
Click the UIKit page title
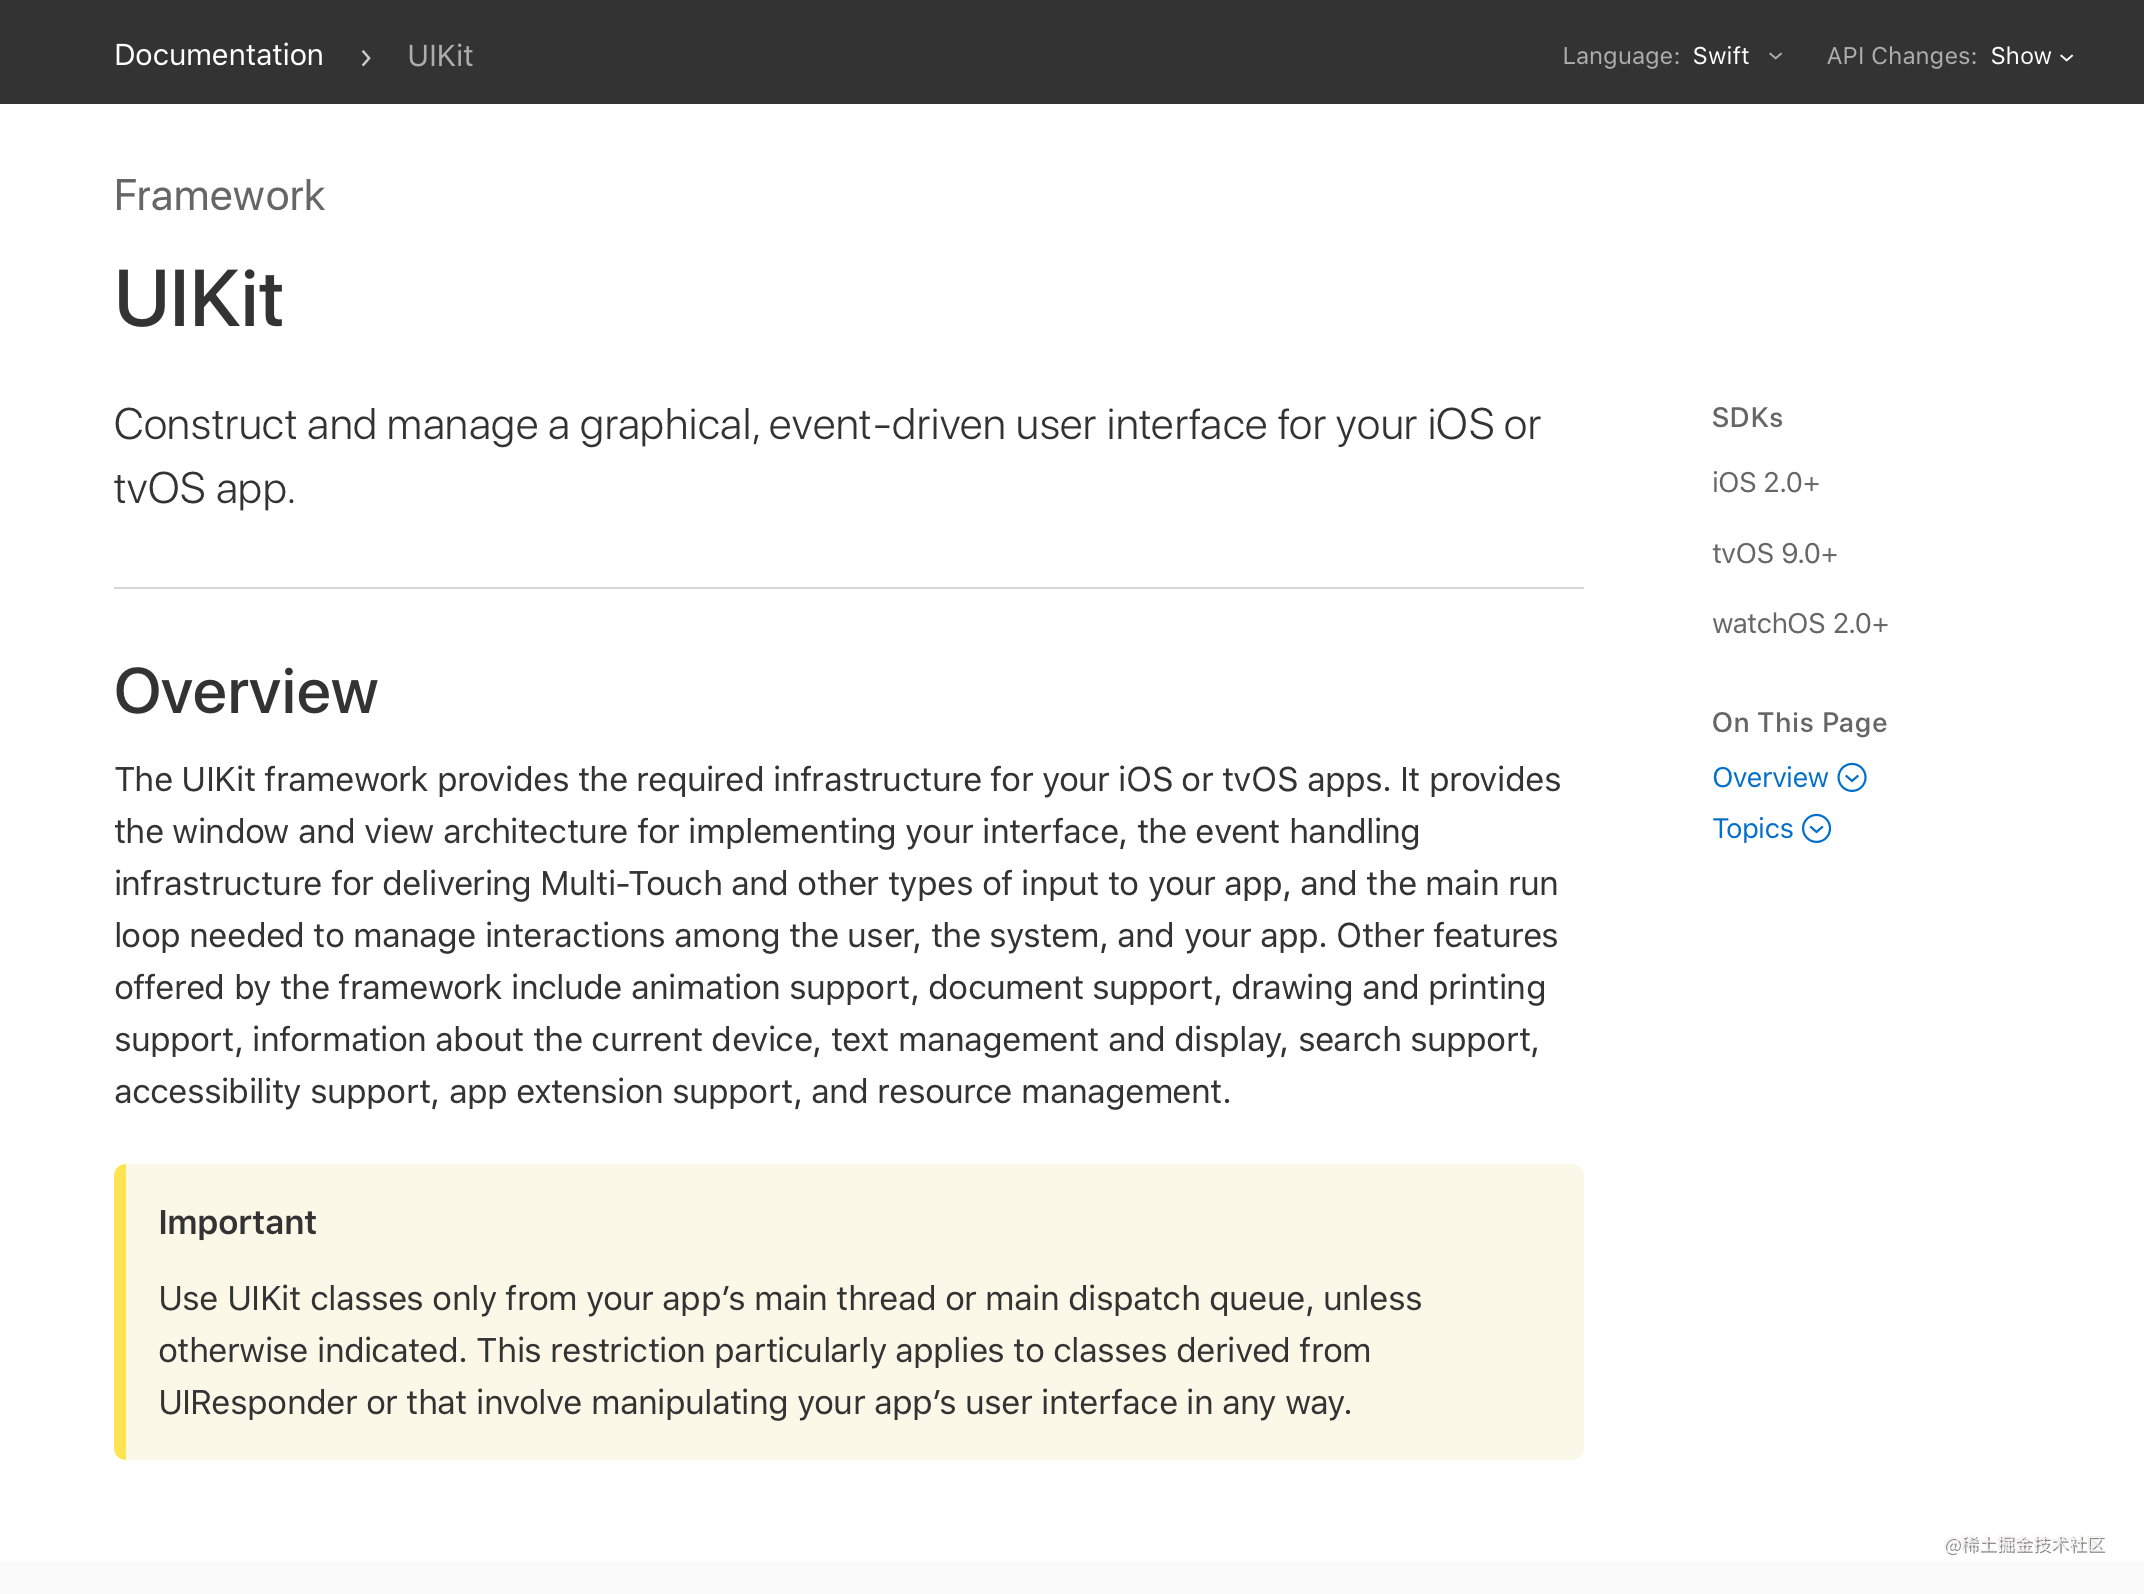pyautogui.click(x=198, y=298)
